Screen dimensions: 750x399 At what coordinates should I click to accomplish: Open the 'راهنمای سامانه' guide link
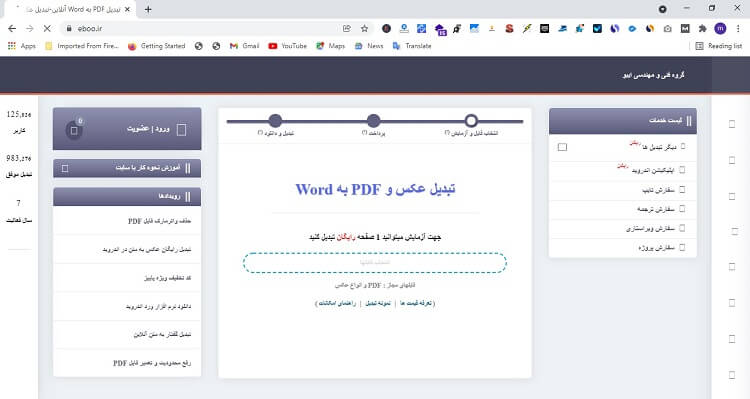coord(337,303)
